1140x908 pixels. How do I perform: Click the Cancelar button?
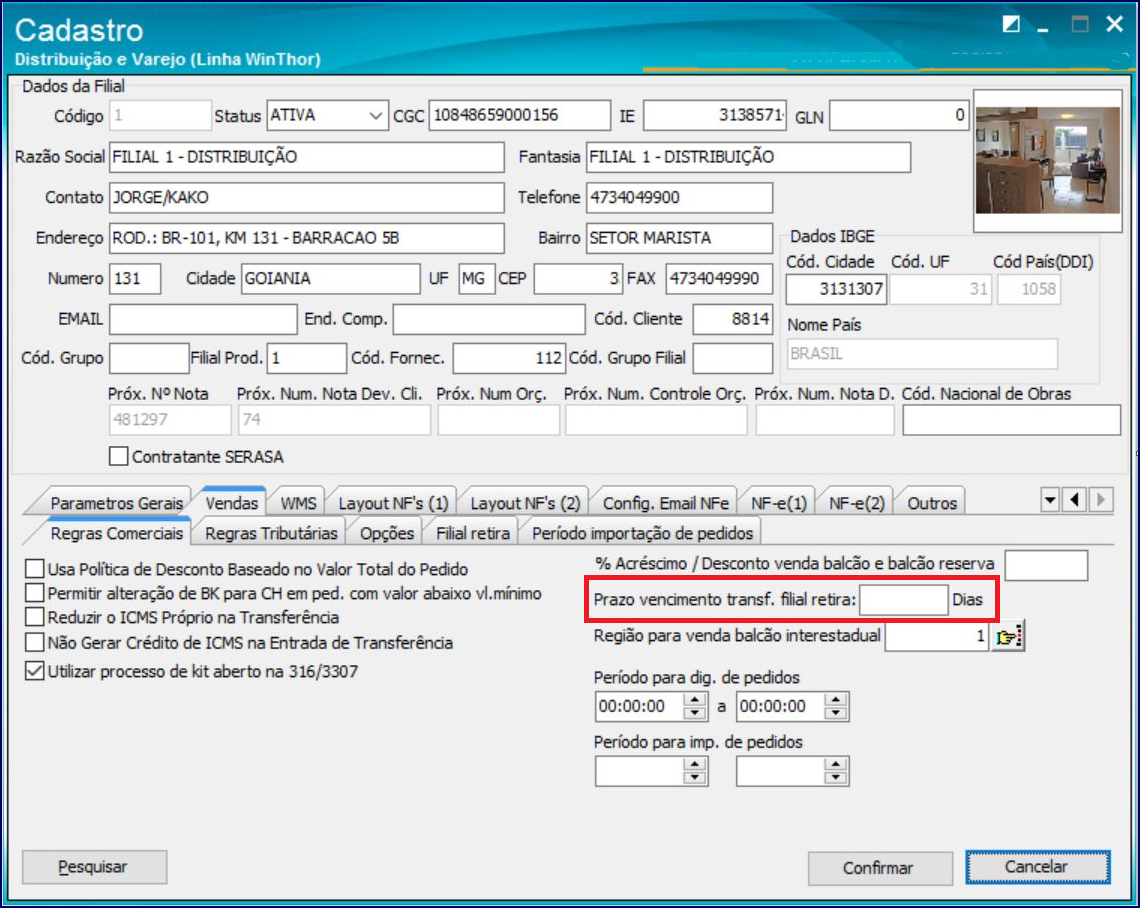tap(1037, 867)
